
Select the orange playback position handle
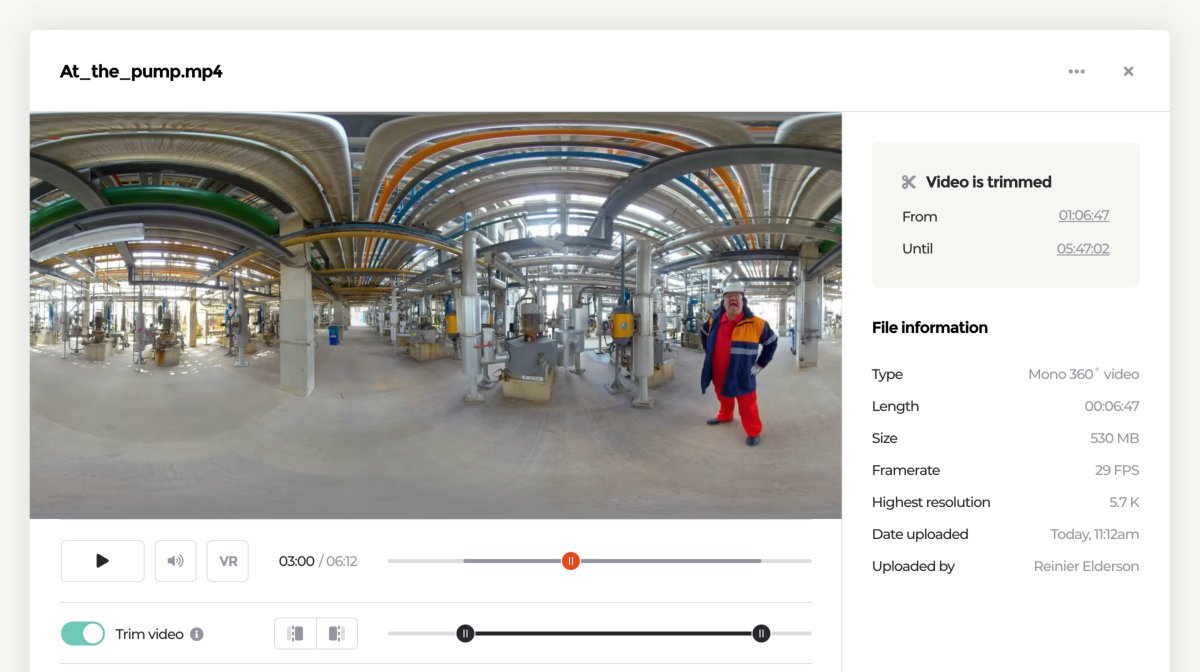[570, 560]
